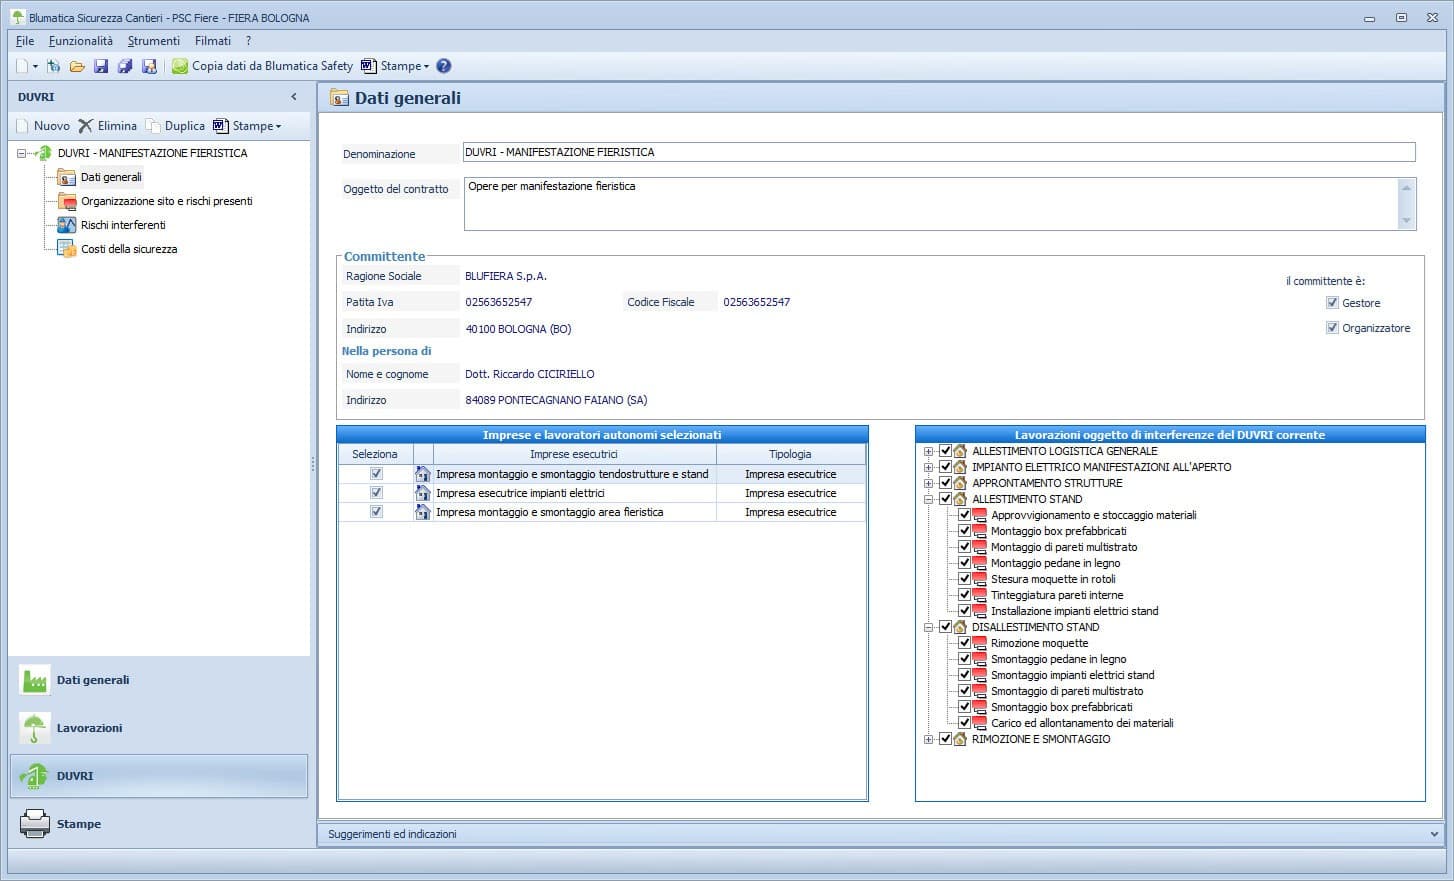This screenshot has width=1454, height=881.
Task: Click Copia dati da Blumatica Safety
Action: pyautogui.click(x=262, y=66)
